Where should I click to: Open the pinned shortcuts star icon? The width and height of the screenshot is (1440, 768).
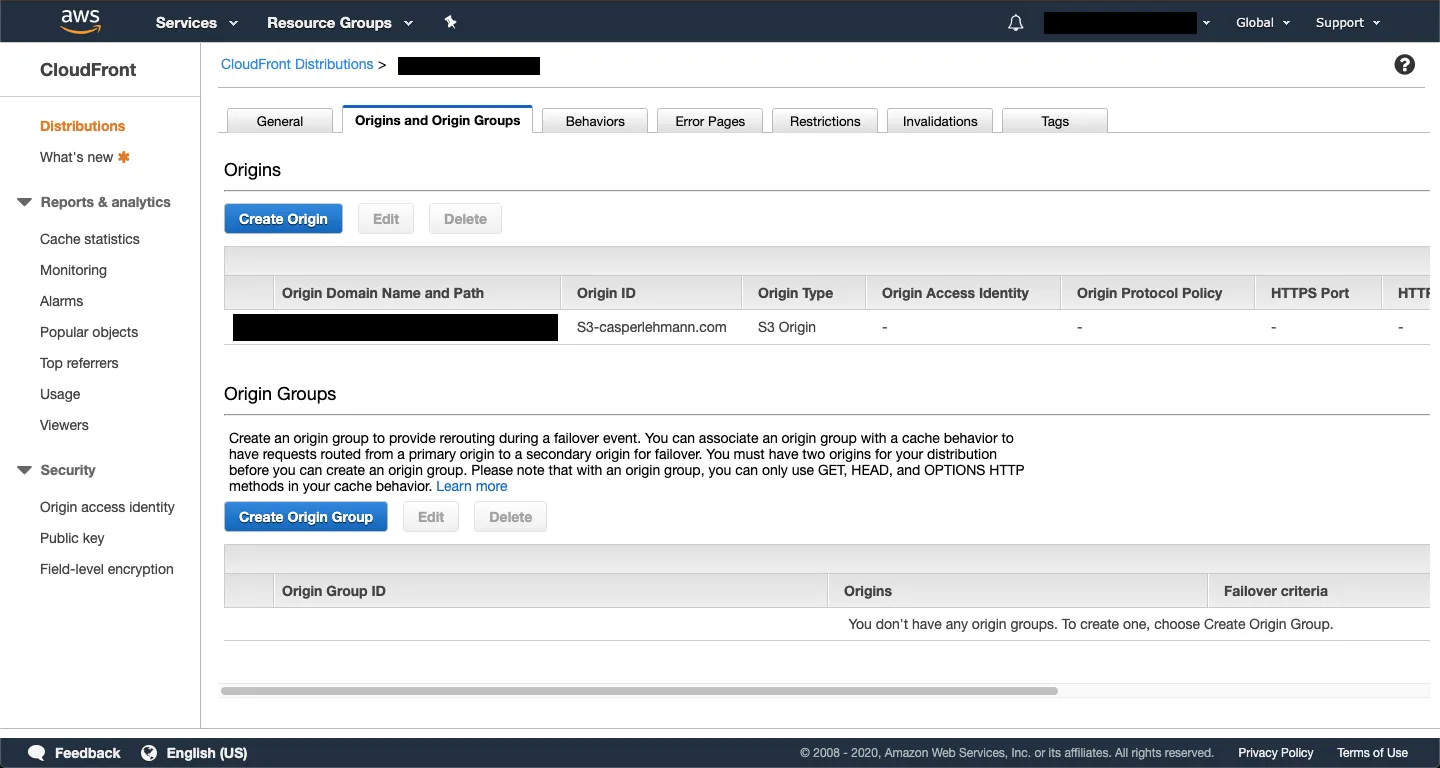click(450, 21)
